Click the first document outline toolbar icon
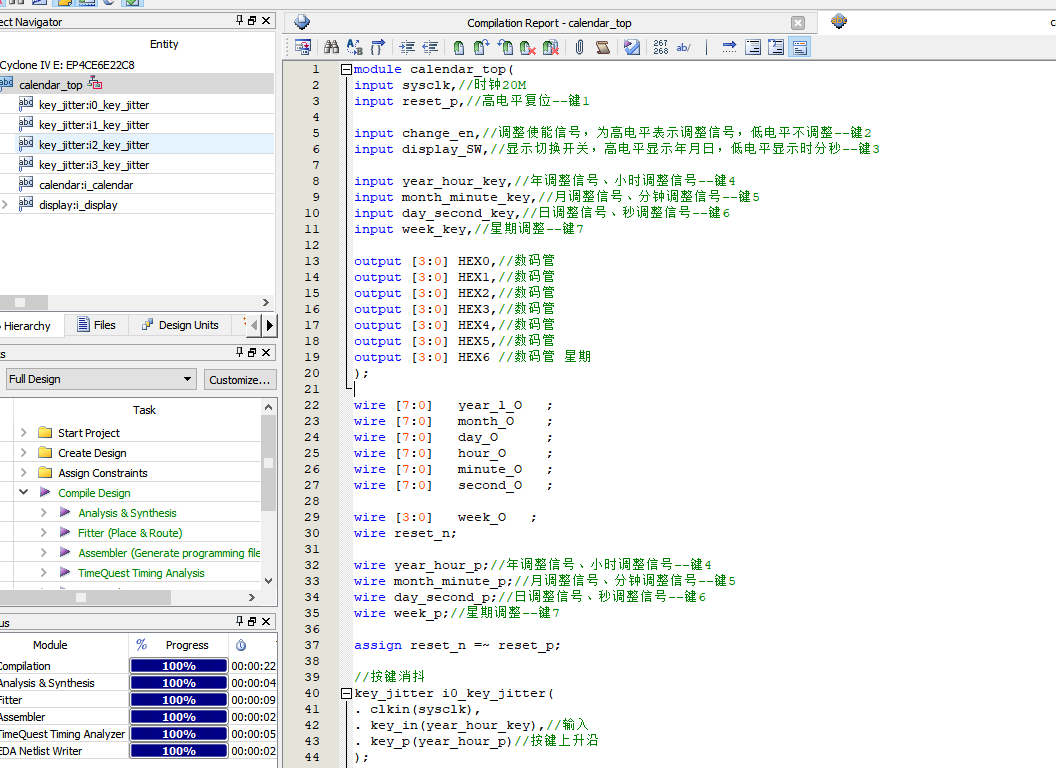 point(753,47)
